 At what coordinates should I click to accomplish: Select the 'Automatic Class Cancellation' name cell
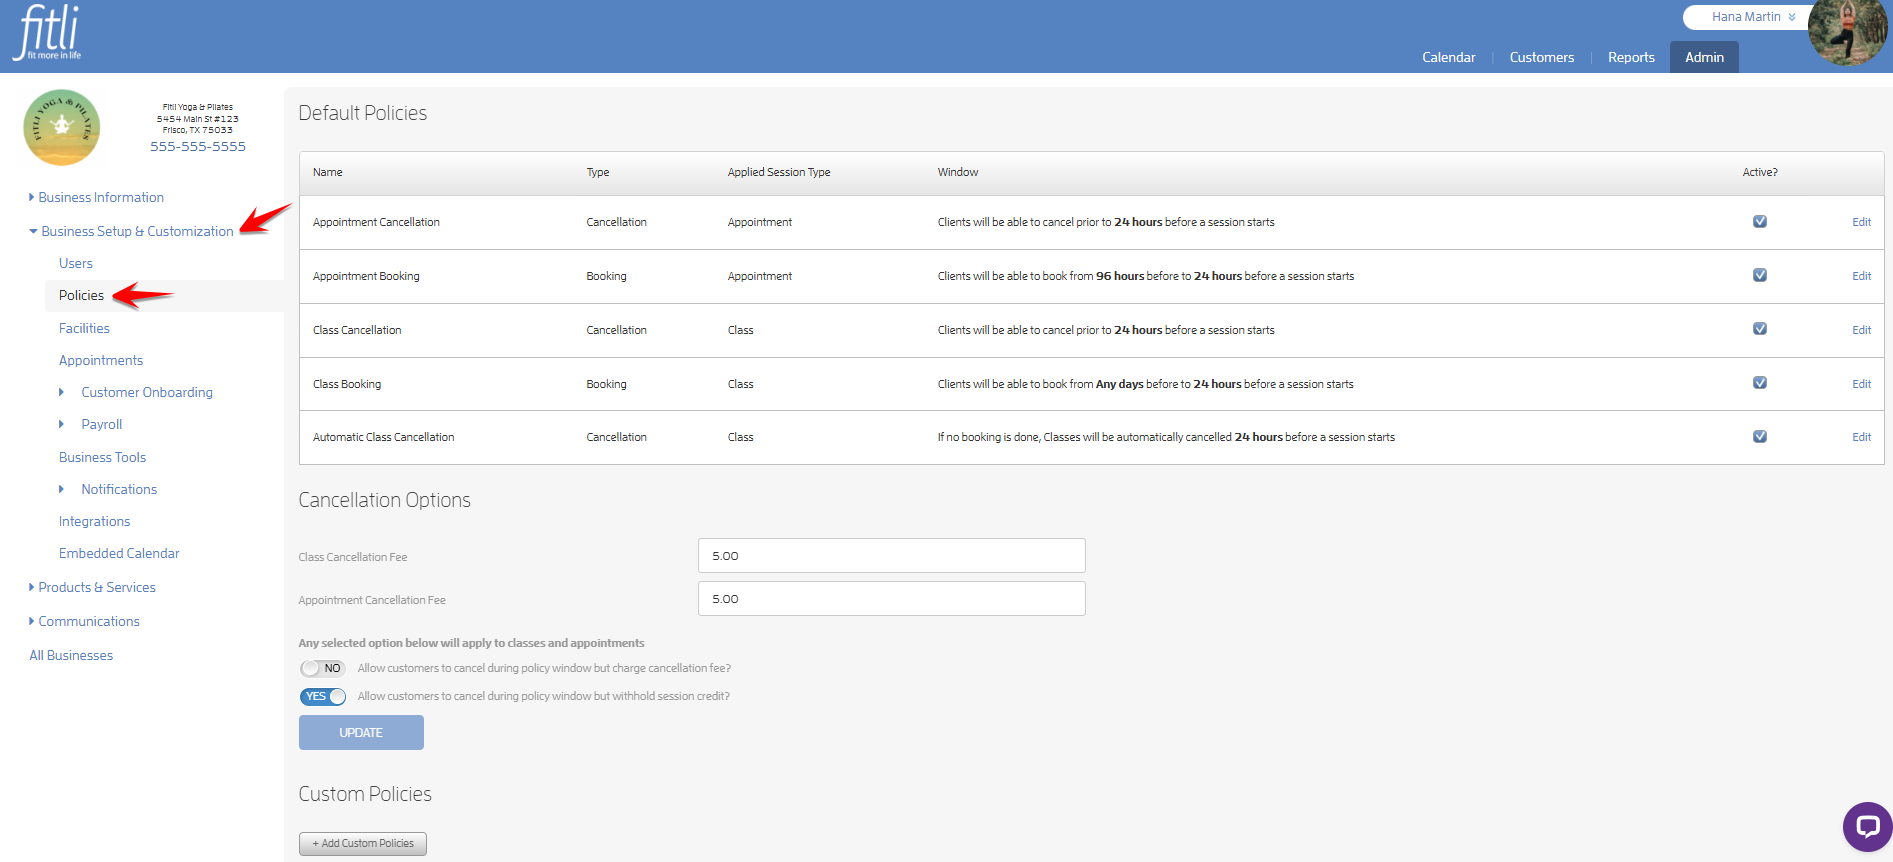(x=383, y=437)
